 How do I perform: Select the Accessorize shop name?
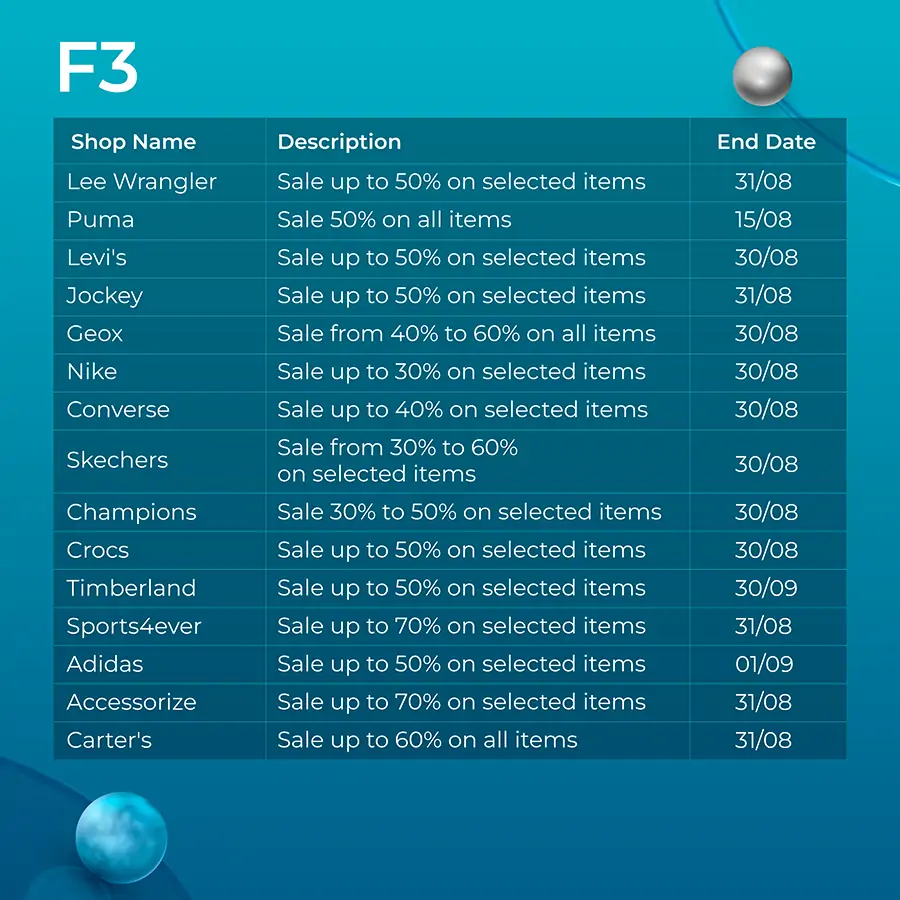(x=131, y=703)
